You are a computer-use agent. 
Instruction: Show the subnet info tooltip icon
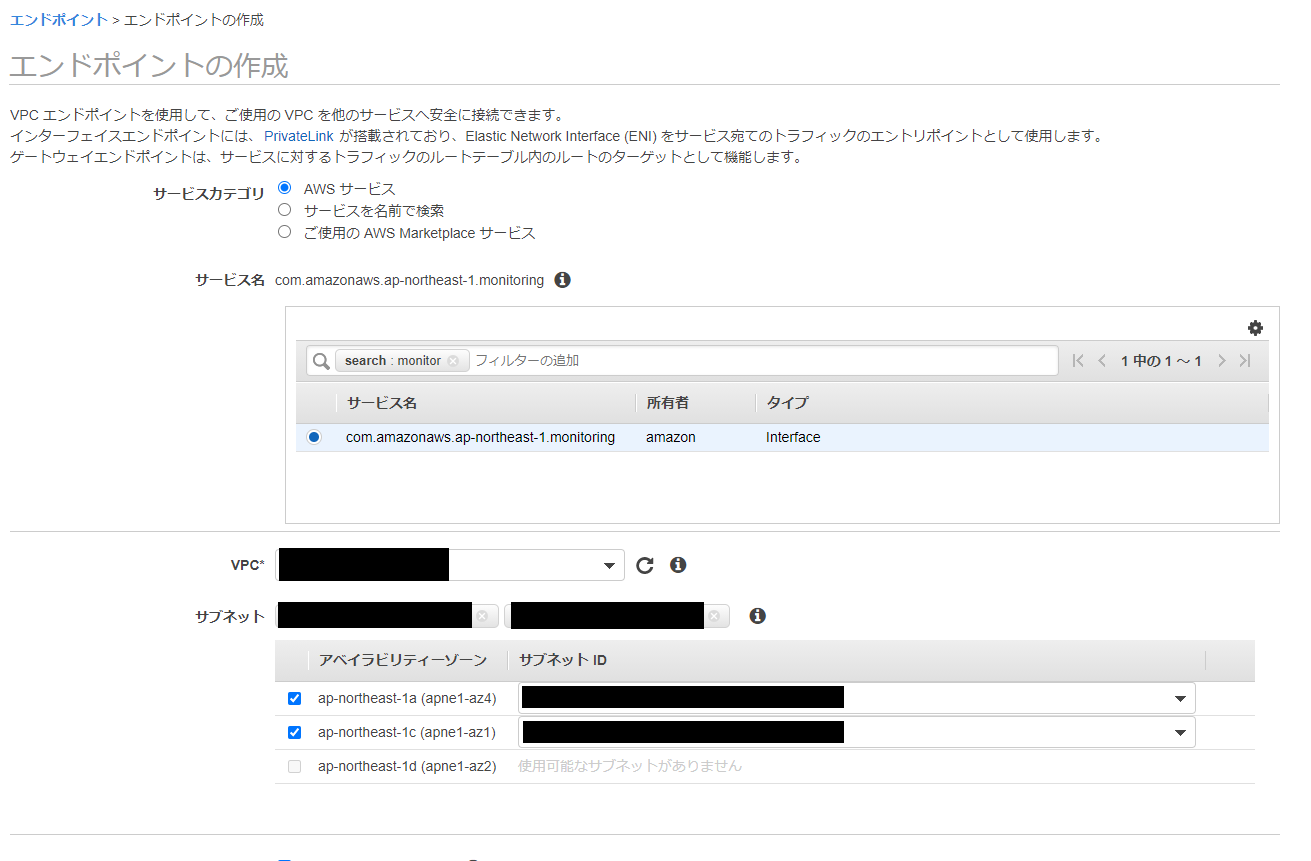coord(757,615)
